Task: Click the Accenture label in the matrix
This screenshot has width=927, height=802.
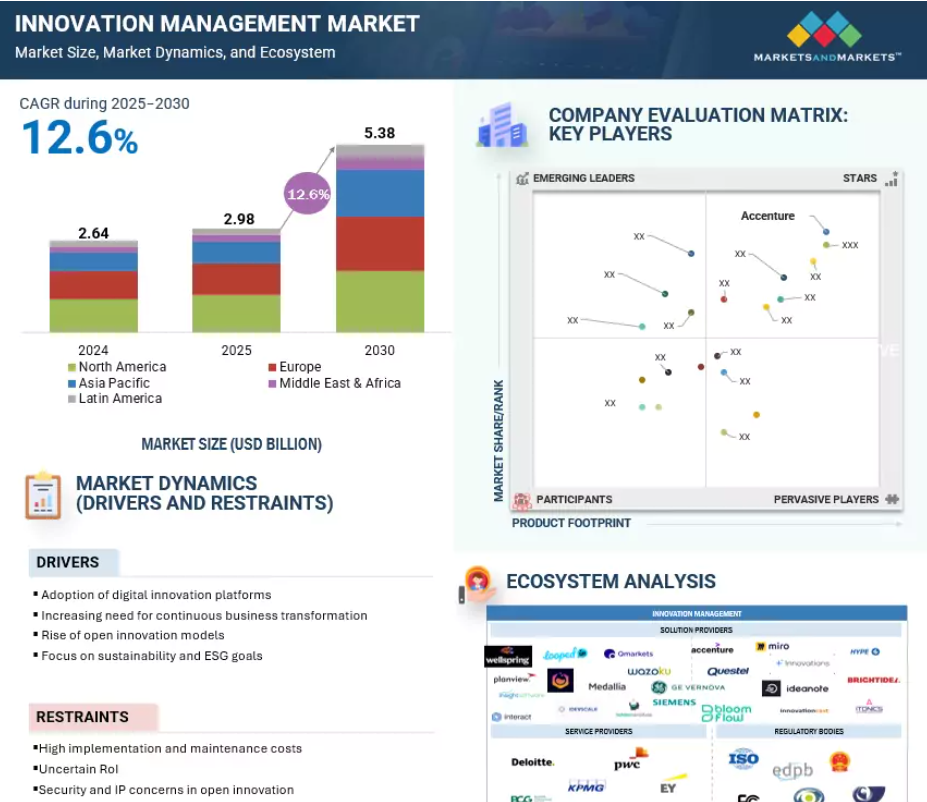Action: coord(767,216)
